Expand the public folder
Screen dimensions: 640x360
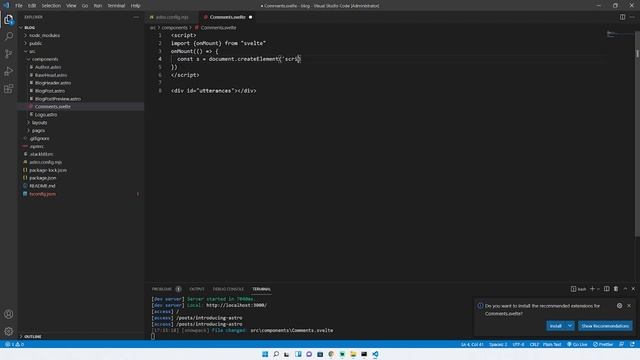coord(36,43)
